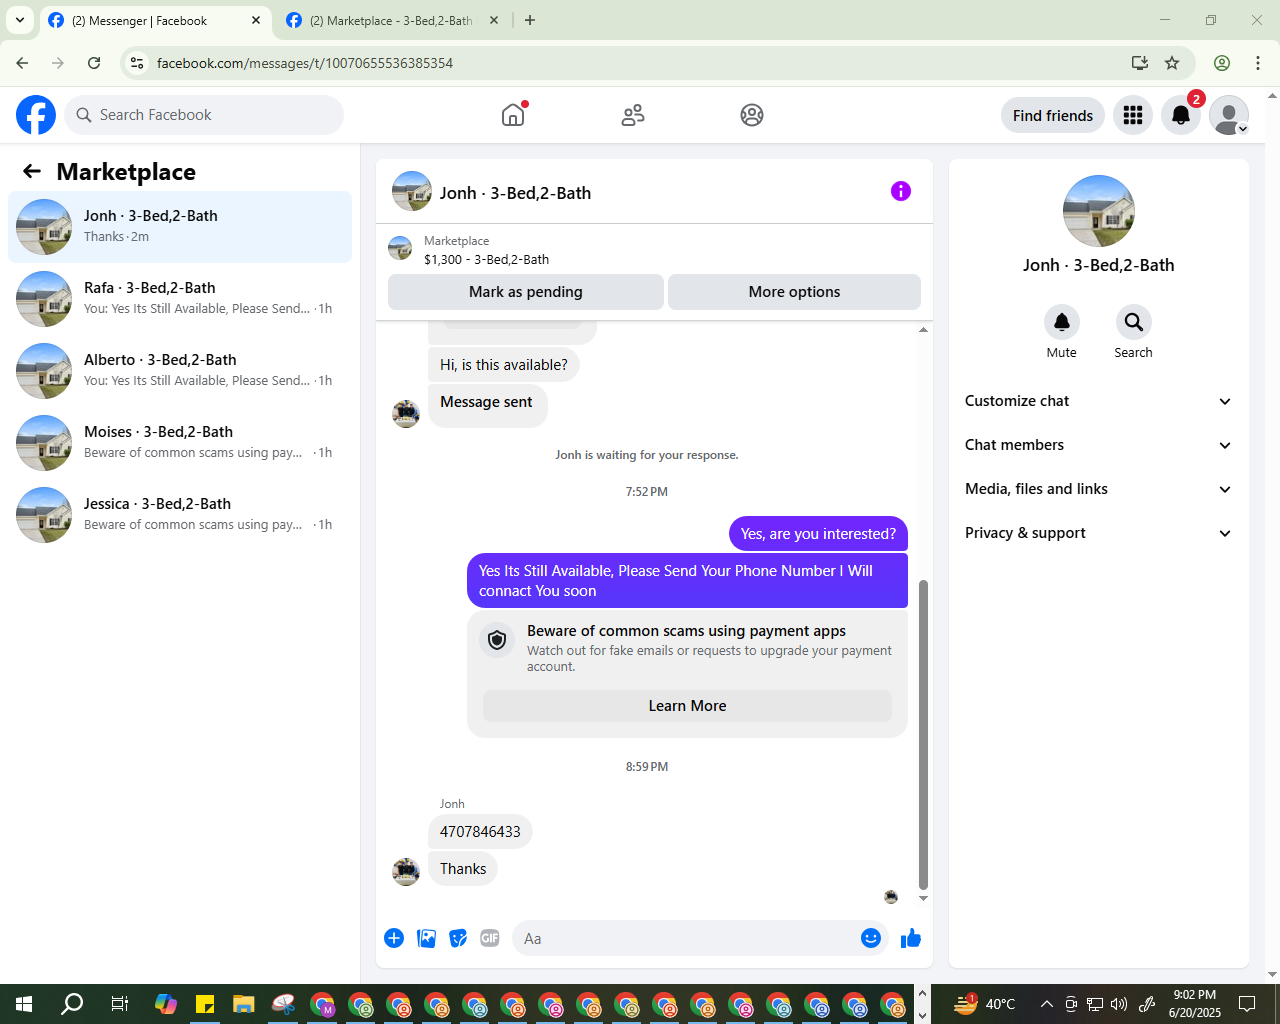Click the browser address bar URL
Image resolution: width=1280 pixels, height=1024 pixels.
pos(305,63)
